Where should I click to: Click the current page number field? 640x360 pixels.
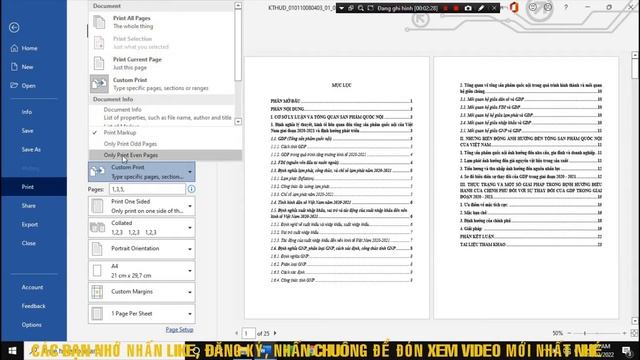248,333
